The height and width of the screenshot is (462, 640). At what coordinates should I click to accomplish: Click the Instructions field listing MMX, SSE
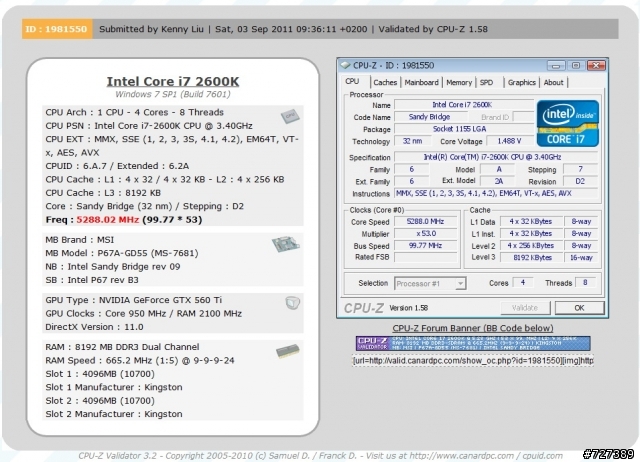tap(496, 193)
